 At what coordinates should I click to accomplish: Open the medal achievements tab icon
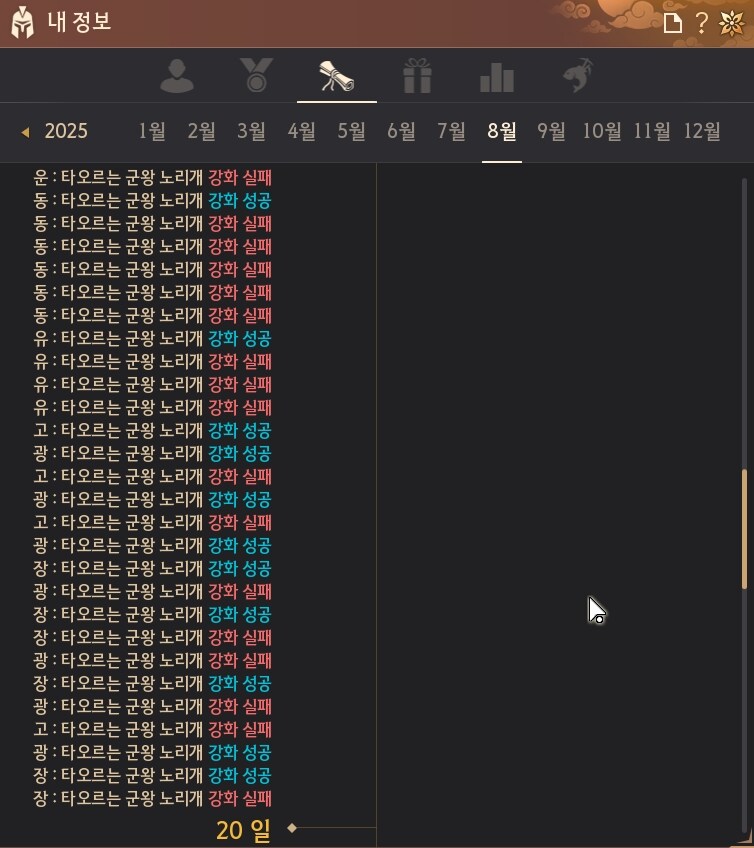point(256,76)
